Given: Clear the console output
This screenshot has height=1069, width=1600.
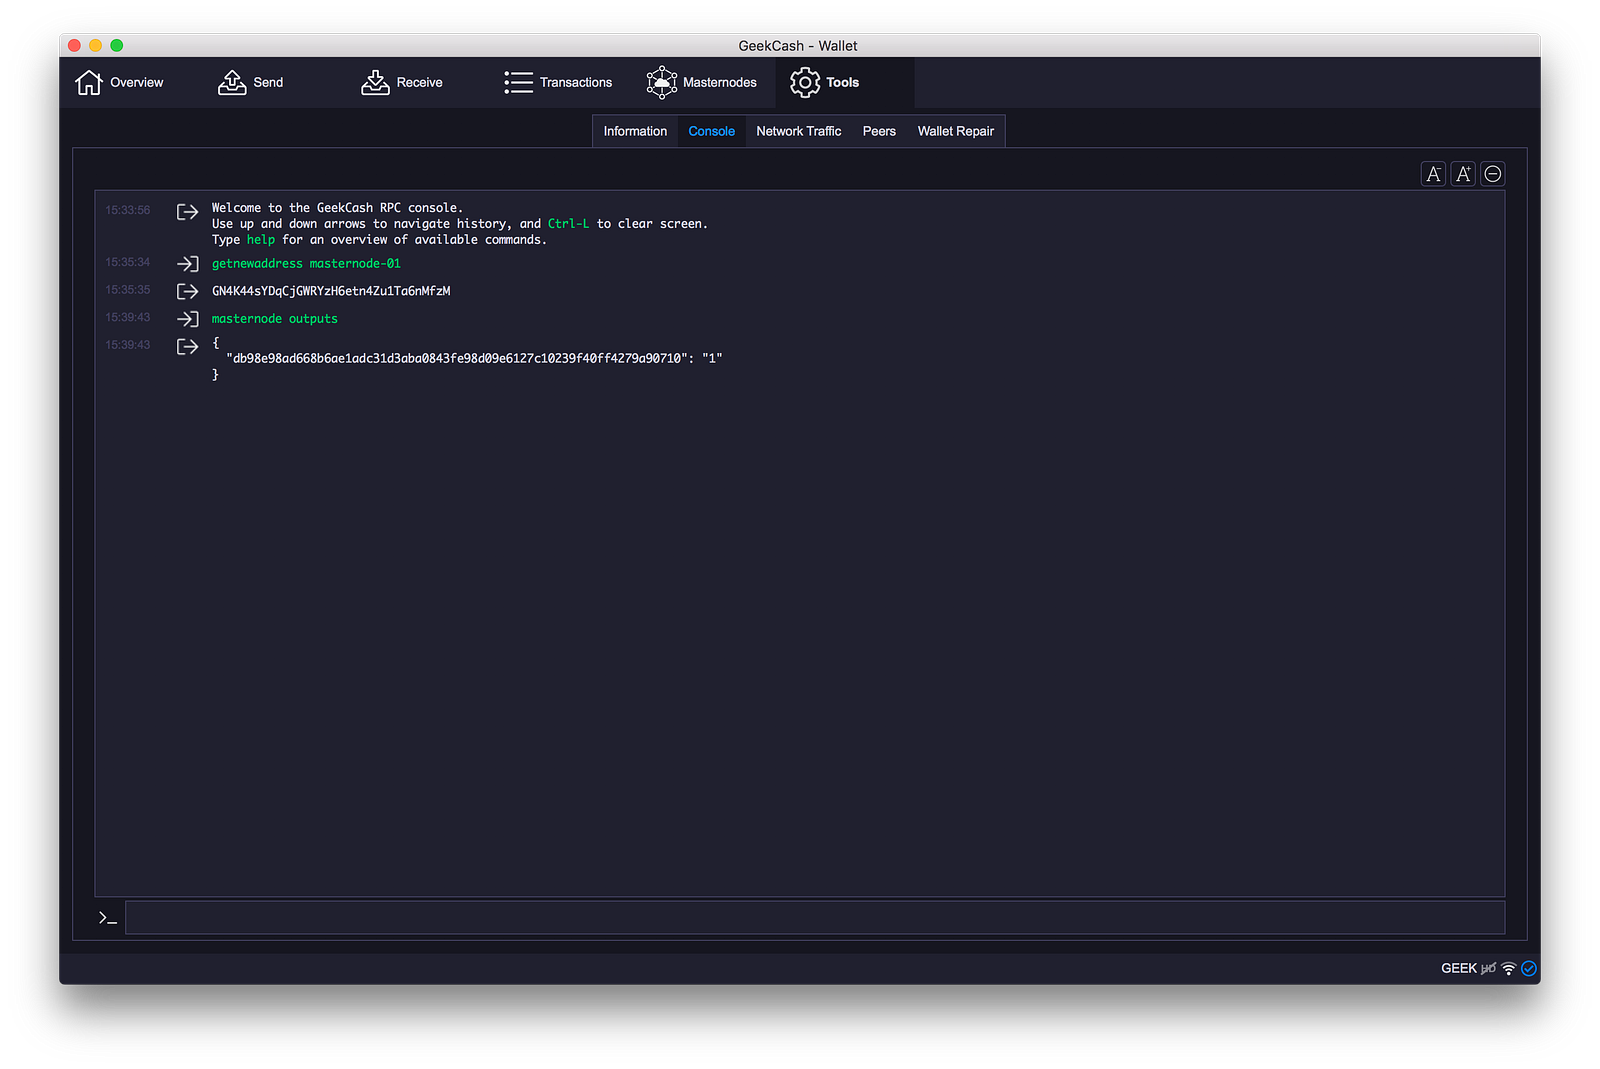Looking at the screenshot, I should (x=1493, y=174).
